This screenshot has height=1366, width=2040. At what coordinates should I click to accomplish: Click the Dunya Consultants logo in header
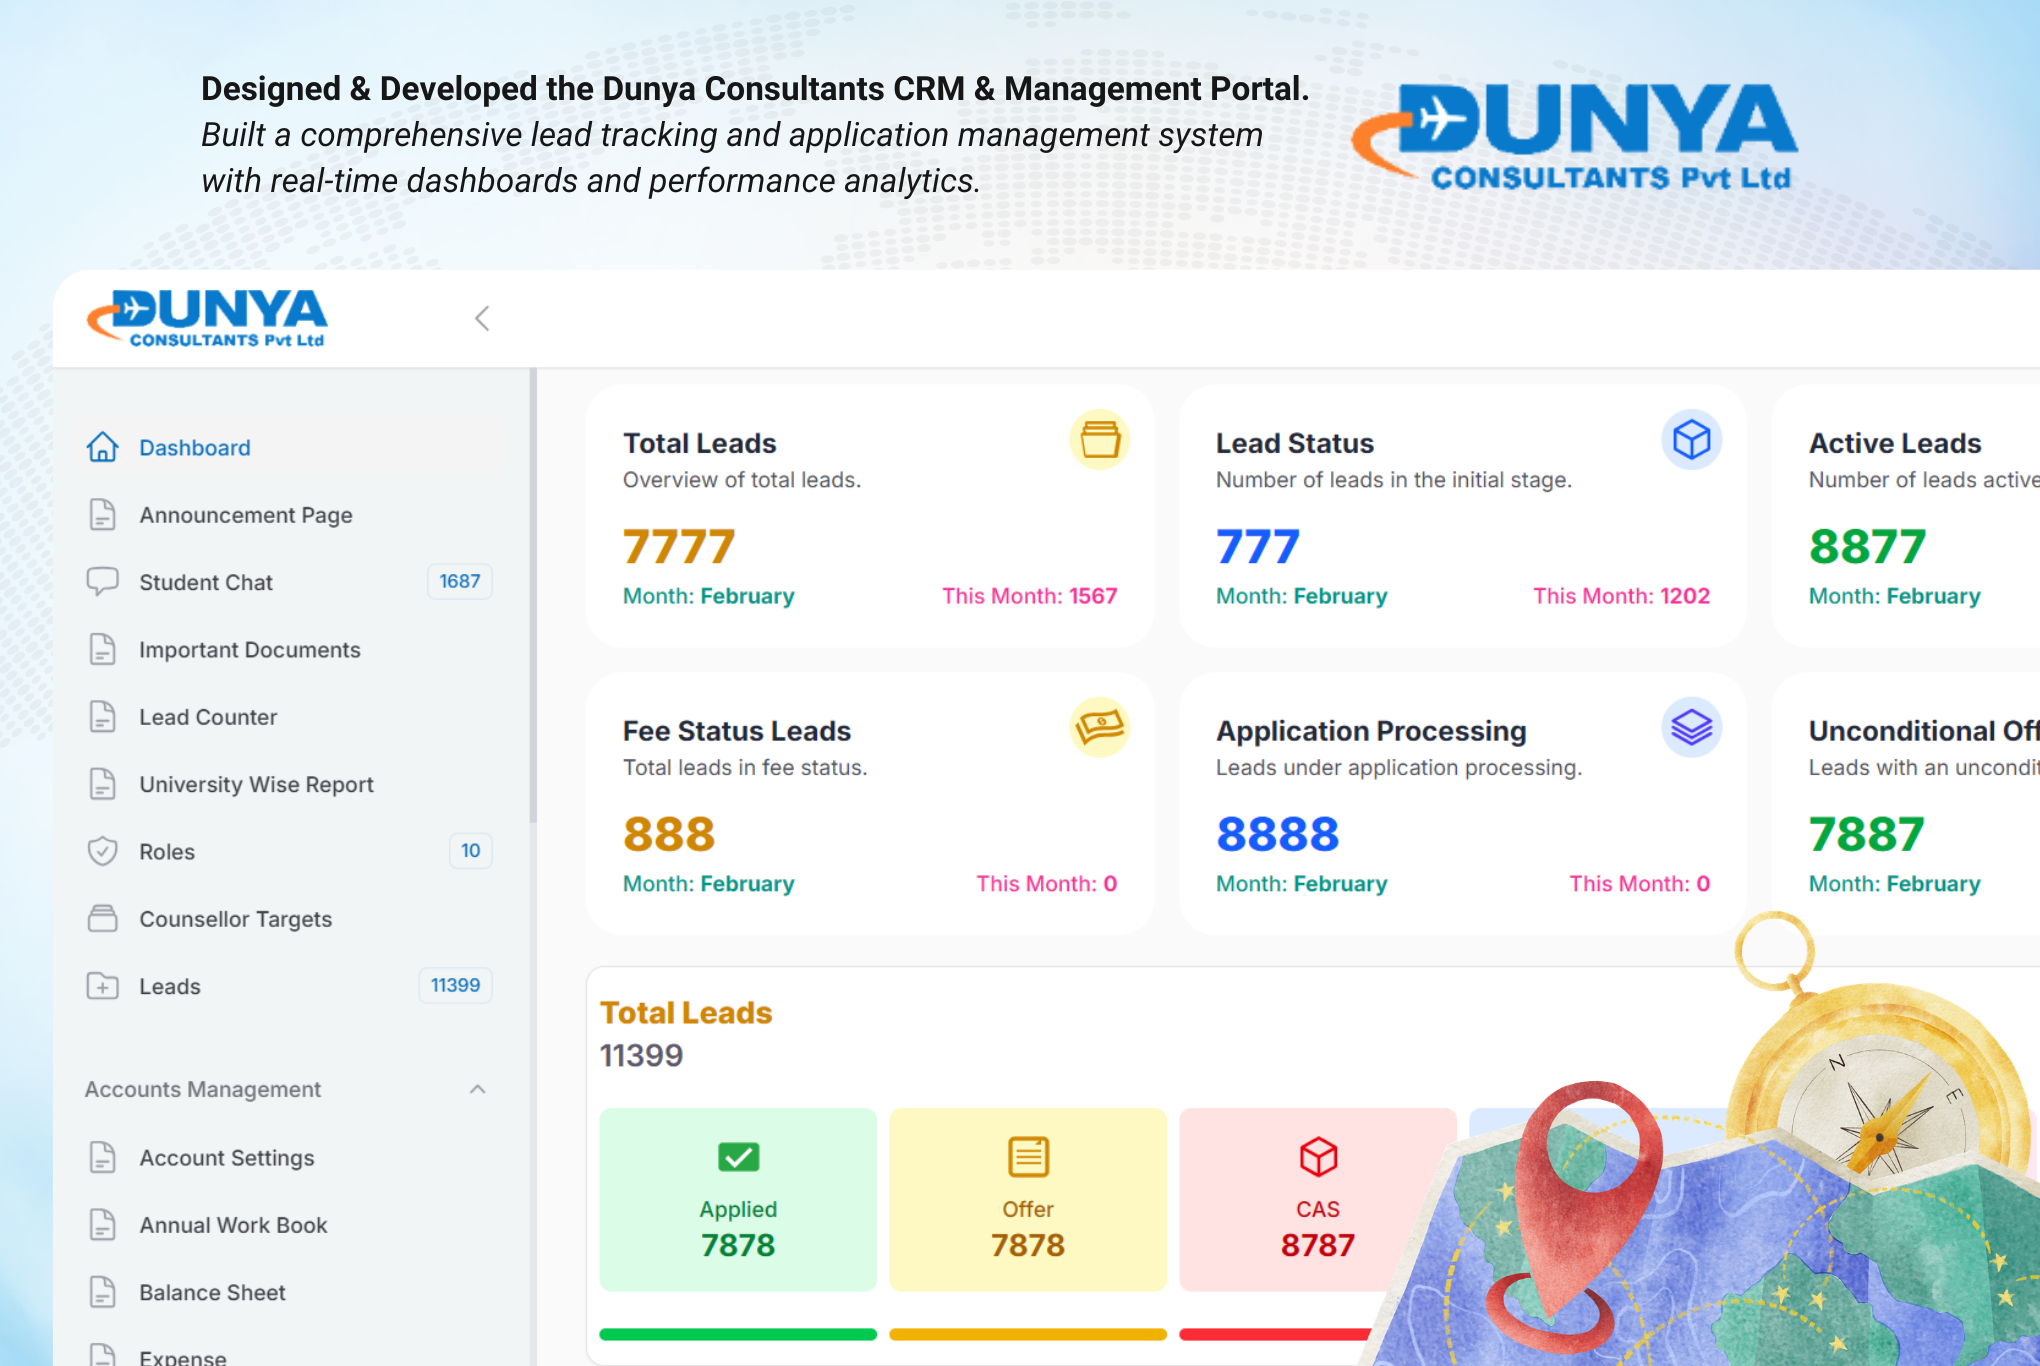pos(208,319)
